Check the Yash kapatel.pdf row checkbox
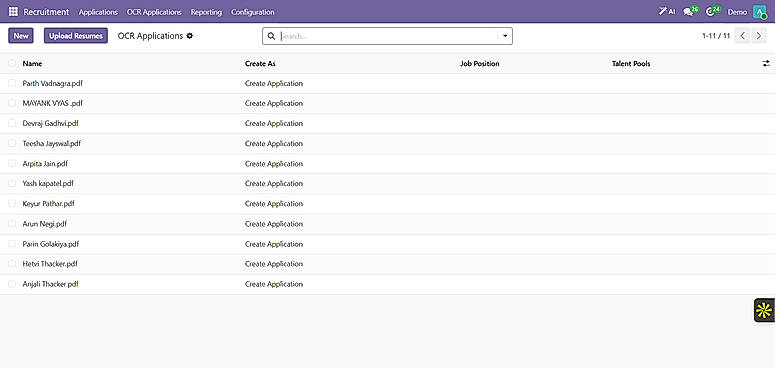This screenshot has height=368, width=775. pos(12,183)
